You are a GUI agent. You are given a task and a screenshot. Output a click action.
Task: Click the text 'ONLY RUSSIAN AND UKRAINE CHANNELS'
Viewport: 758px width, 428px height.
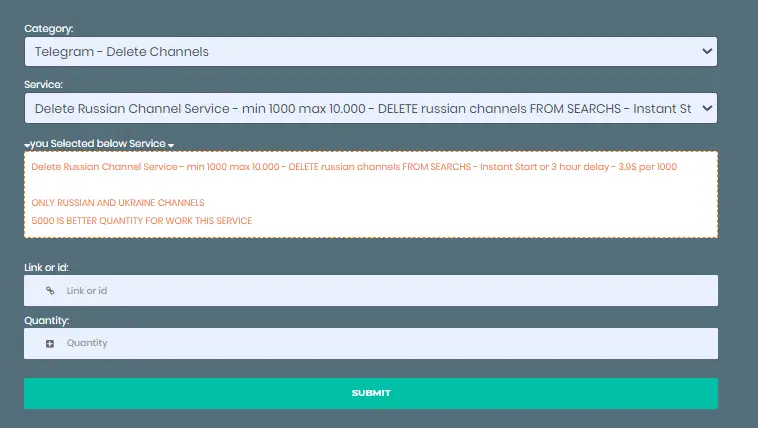[x=118, y=203]
